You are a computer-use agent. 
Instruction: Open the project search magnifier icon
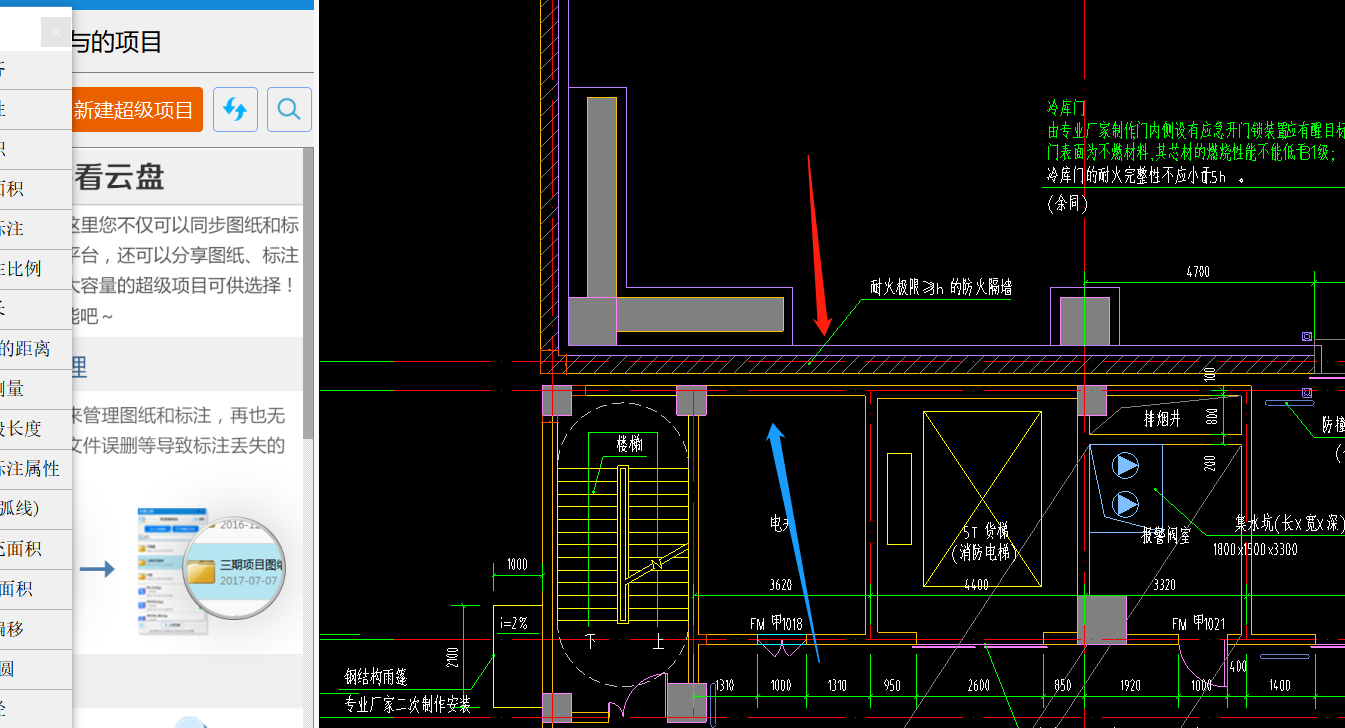289,109
